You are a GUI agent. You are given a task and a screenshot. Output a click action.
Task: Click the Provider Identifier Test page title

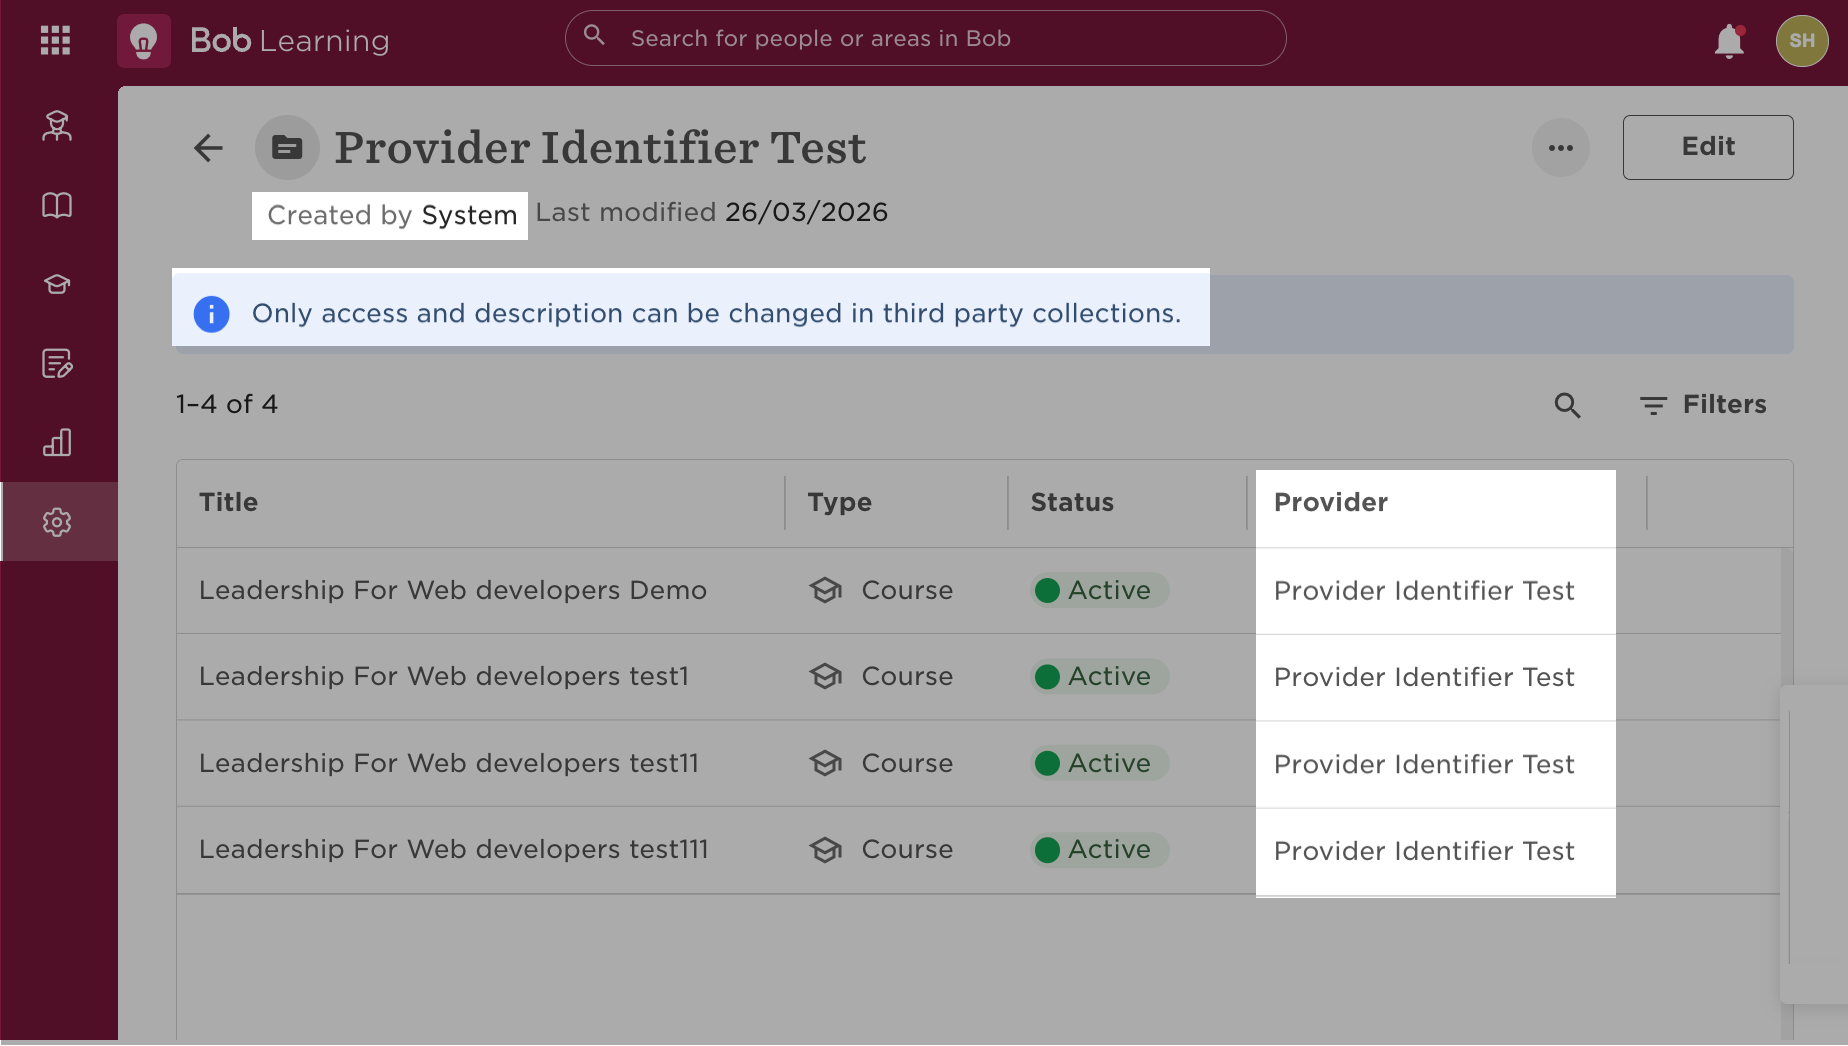pyautogui.click(x=600, y=148)
